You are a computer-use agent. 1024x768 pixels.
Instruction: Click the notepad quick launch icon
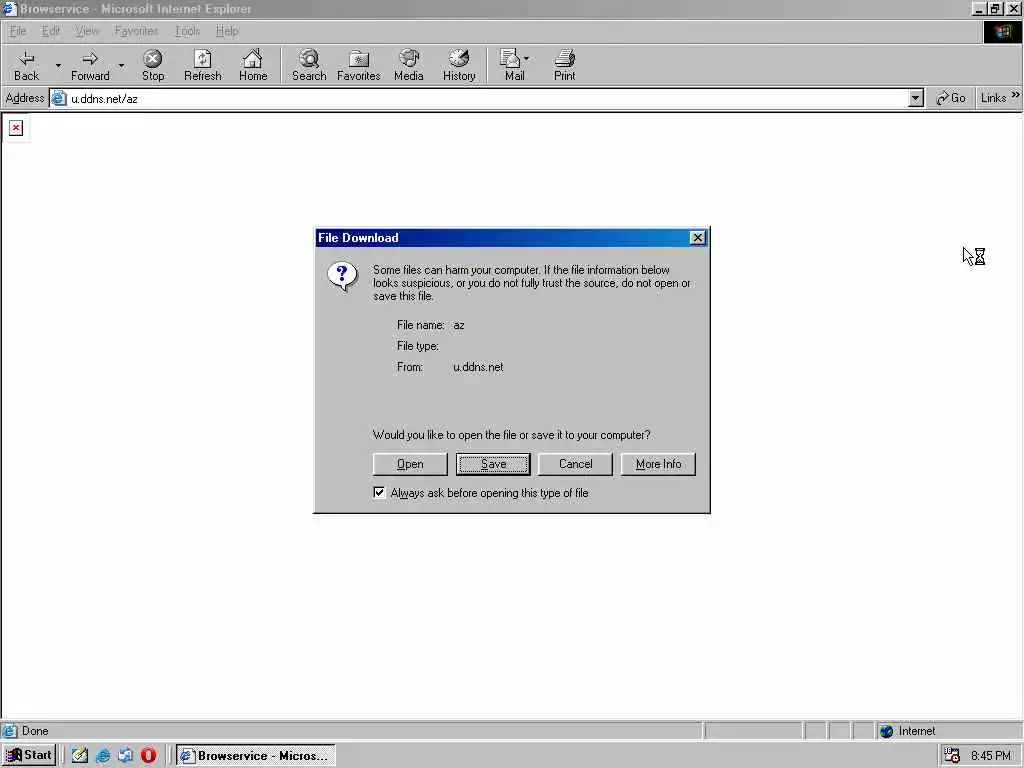(x=80, y=755)
